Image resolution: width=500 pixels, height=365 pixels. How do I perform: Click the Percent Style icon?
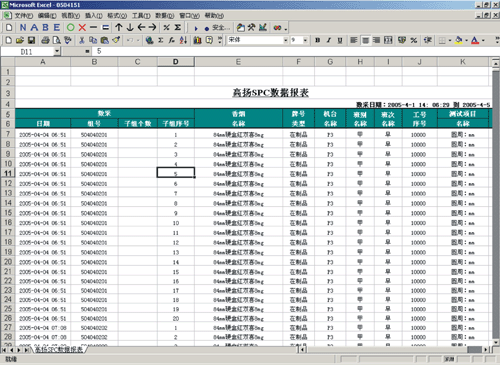[414, 40]
